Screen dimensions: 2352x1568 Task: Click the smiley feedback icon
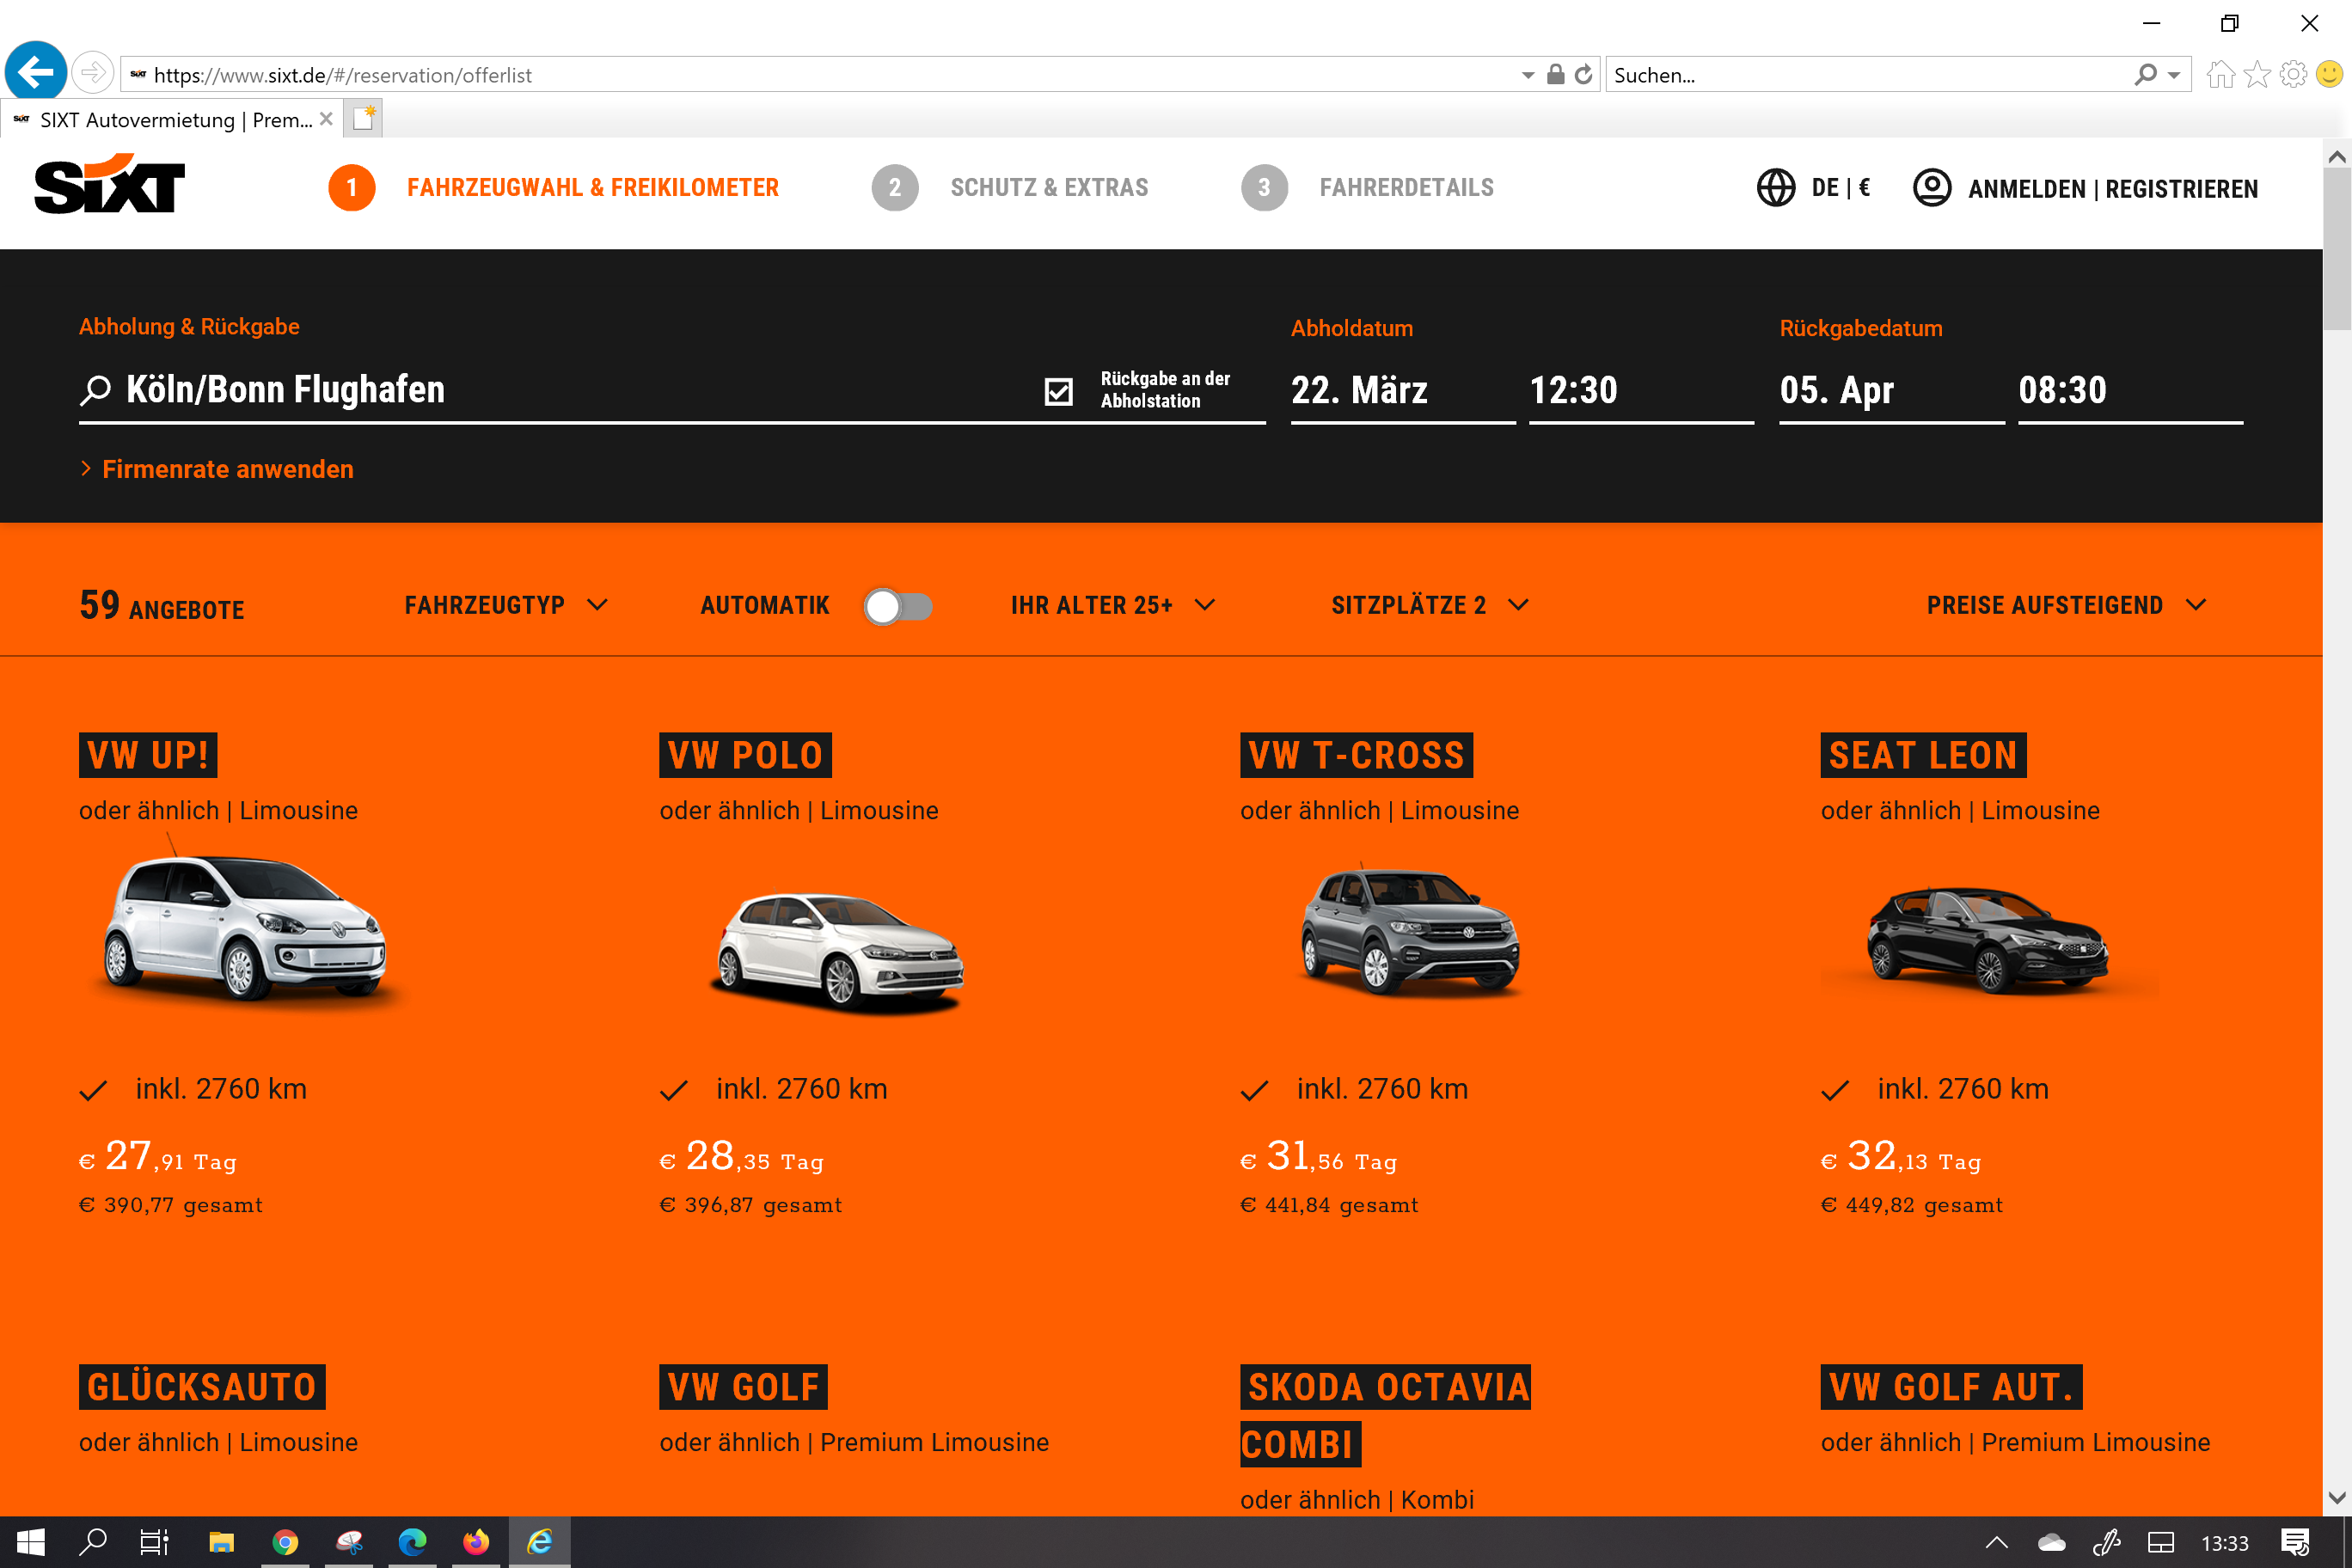pos(2330,75)
